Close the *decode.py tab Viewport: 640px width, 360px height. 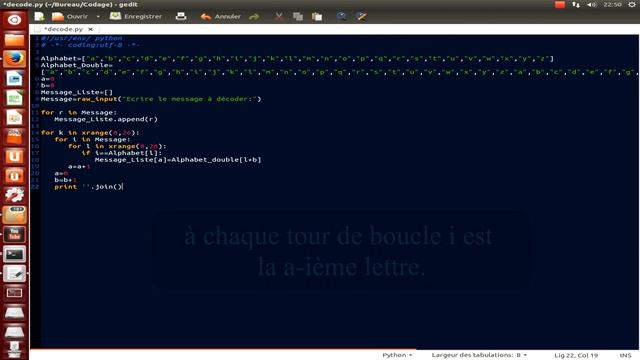click(x=90, y=29)
